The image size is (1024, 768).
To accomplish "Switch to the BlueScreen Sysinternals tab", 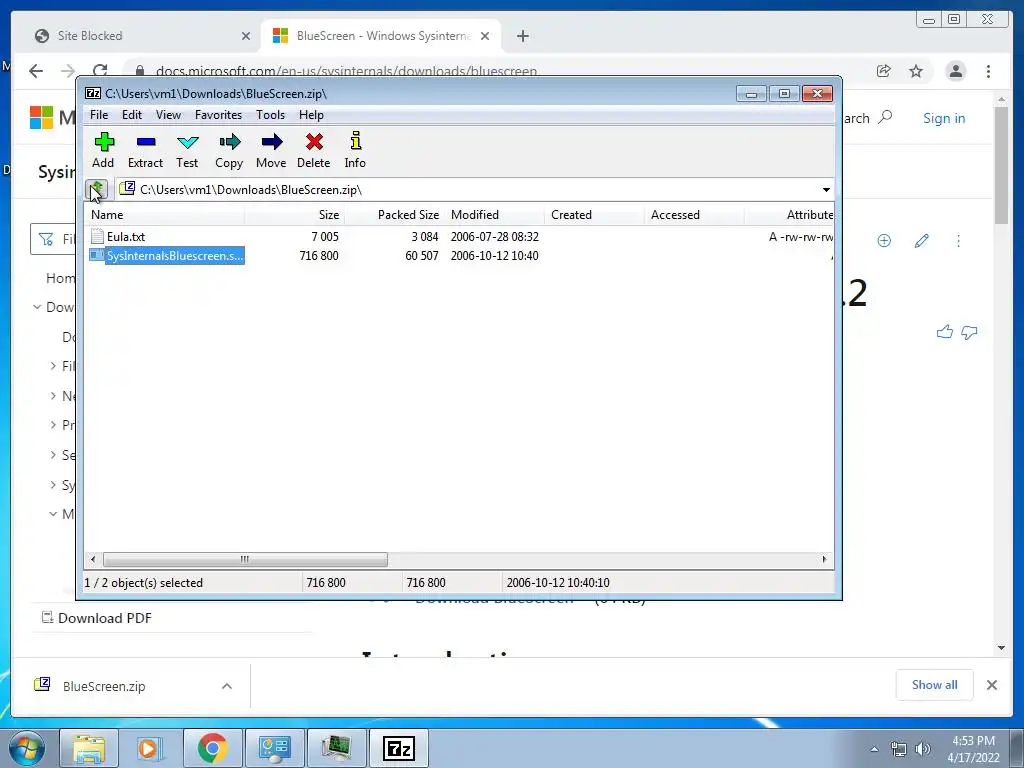I will (x=380, y=36).
